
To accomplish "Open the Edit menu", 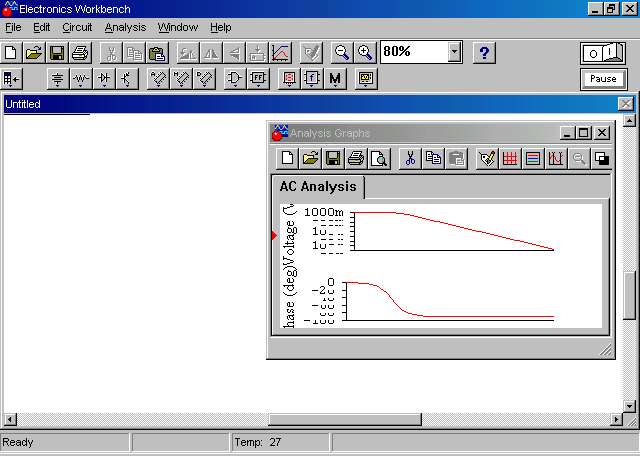I will tap(42, 27).
